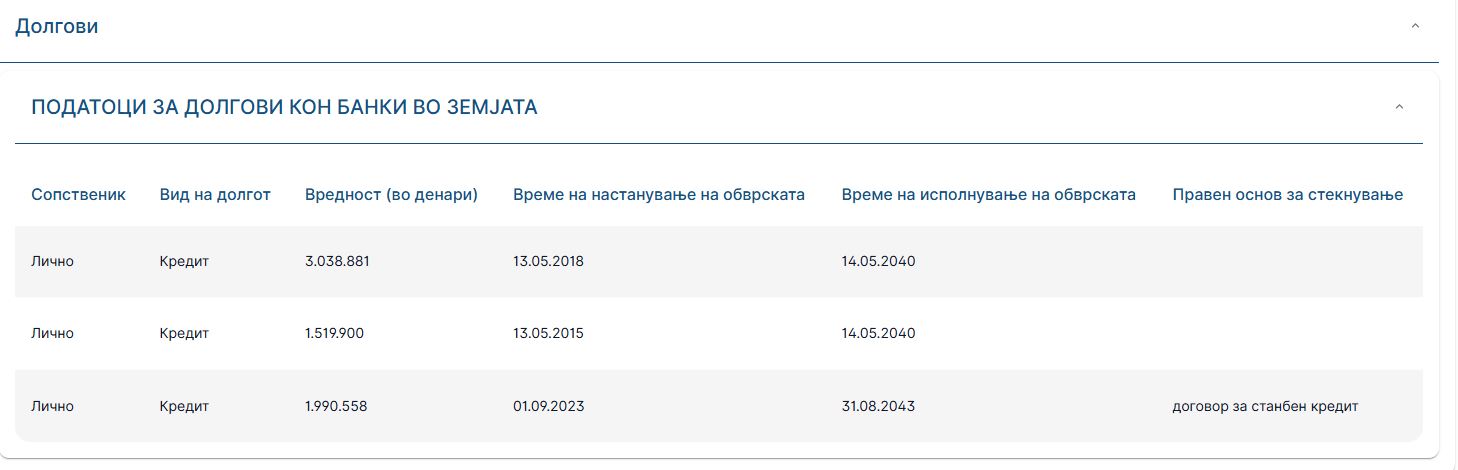Select the loan row valued 1.990.558
The width and height of the screenshot is (1458, 470).
click(336, 406)
